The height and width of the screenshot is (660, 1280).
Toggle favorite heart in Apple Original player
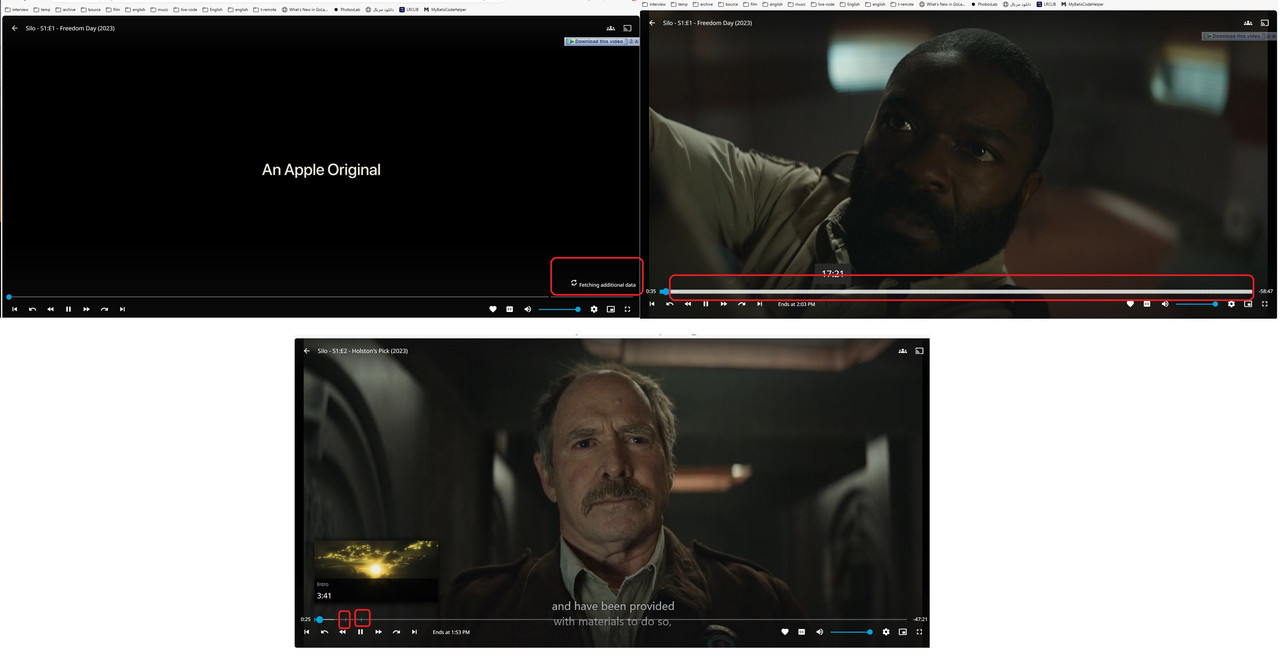[x=493, y=309]
